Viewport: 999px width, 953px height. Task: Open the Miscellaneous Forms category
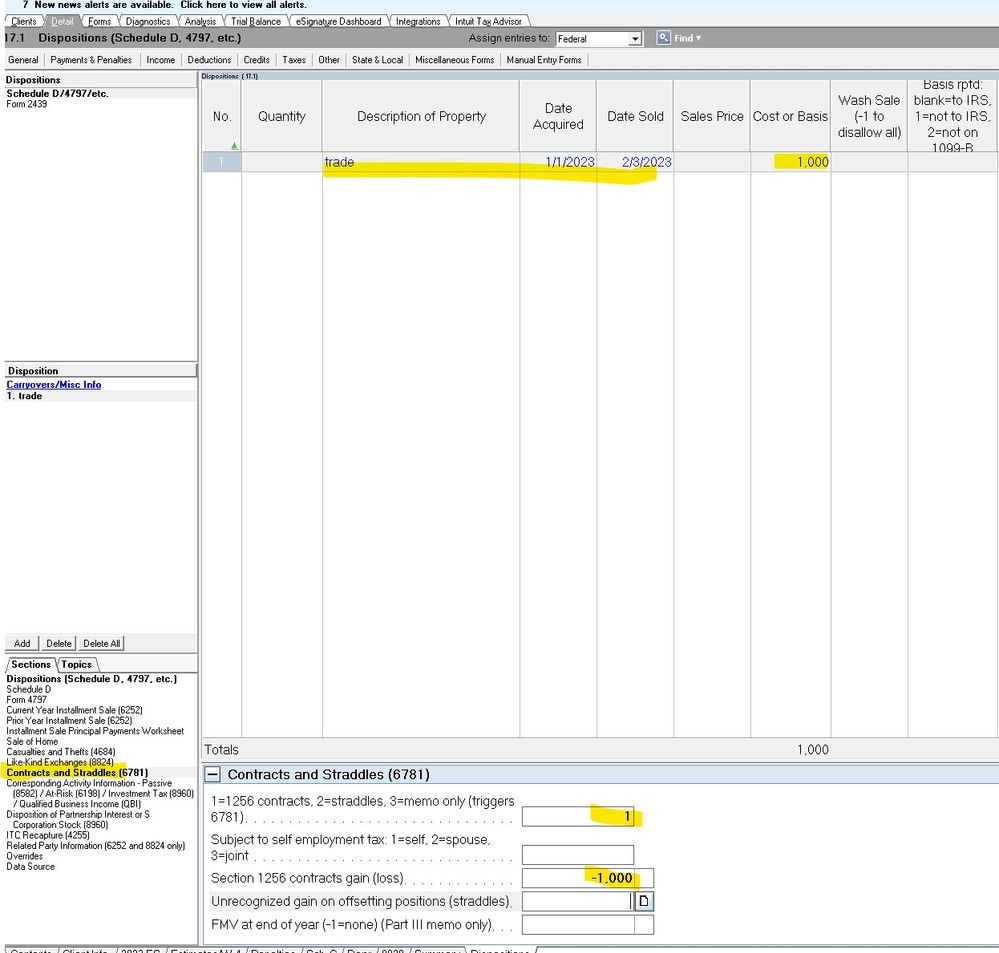(454, 59)
